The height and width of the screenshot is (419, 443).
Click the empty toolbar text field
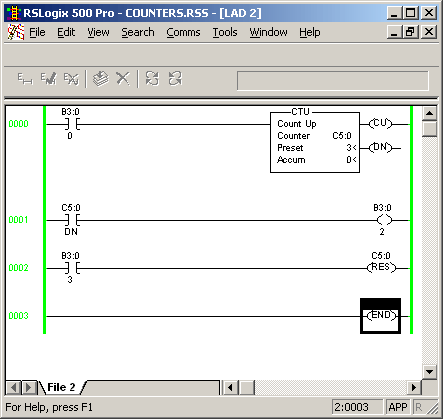pyautogui.click(x=333, y=81)
